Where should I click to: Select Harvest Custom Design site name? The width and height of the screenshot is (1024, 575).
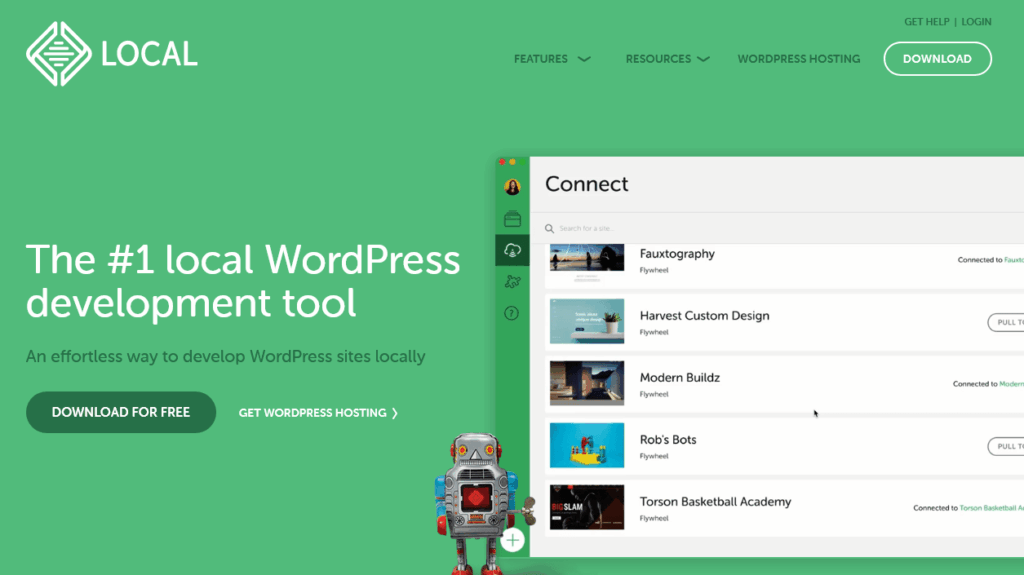[705, 316]
